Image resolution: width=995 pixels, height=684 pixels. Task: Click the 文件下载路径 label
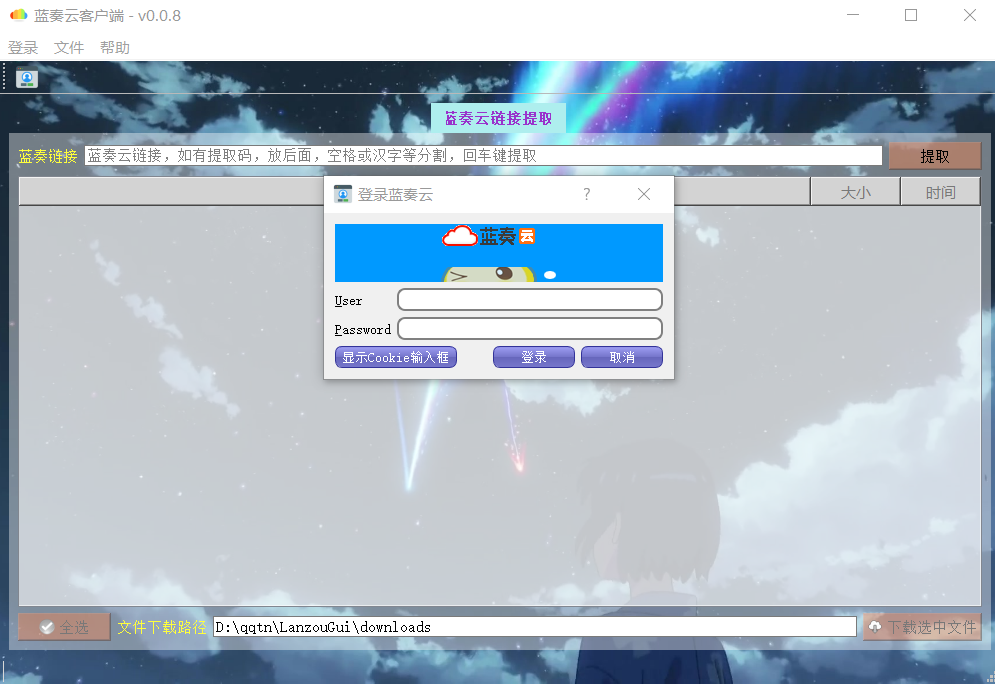pos(162,627)
